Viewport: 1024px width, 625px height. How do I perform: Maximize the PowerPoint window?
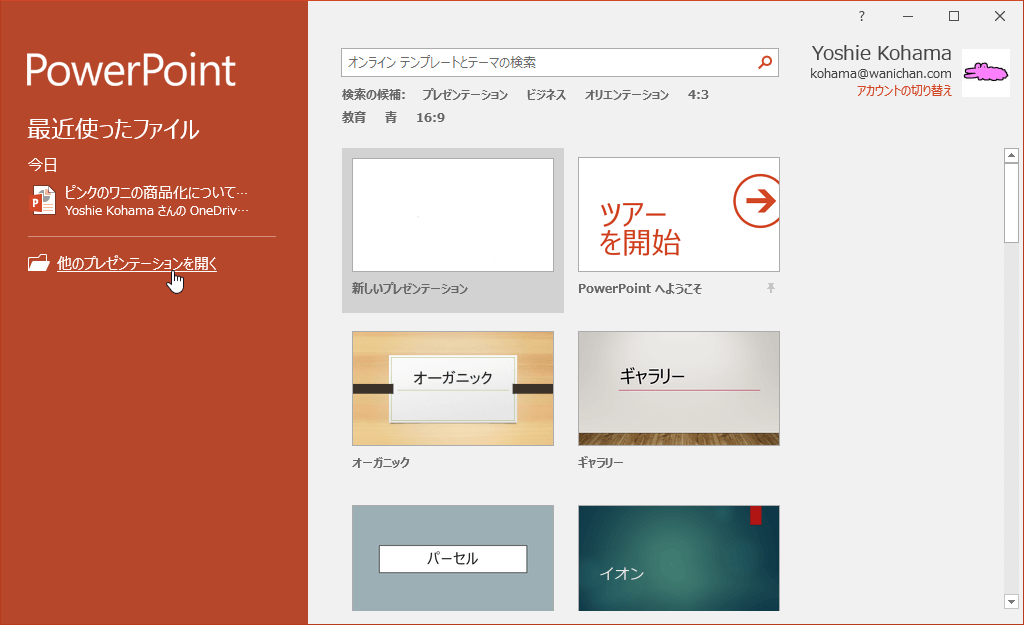point(953,16)
